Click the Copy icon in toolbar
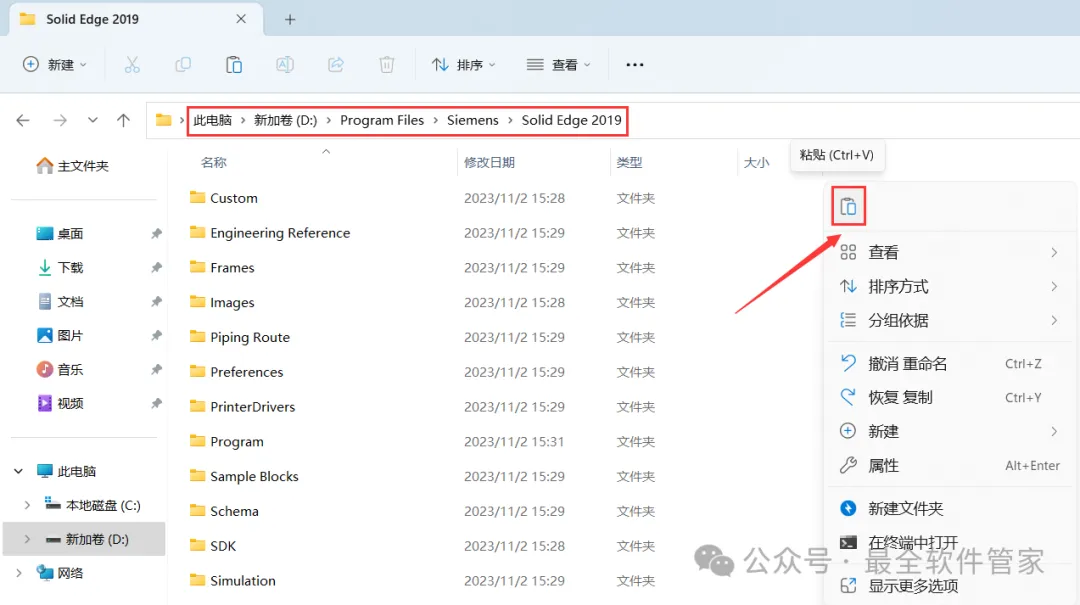This screenshot has height=605, width=1080. click(x=183, y=65)
